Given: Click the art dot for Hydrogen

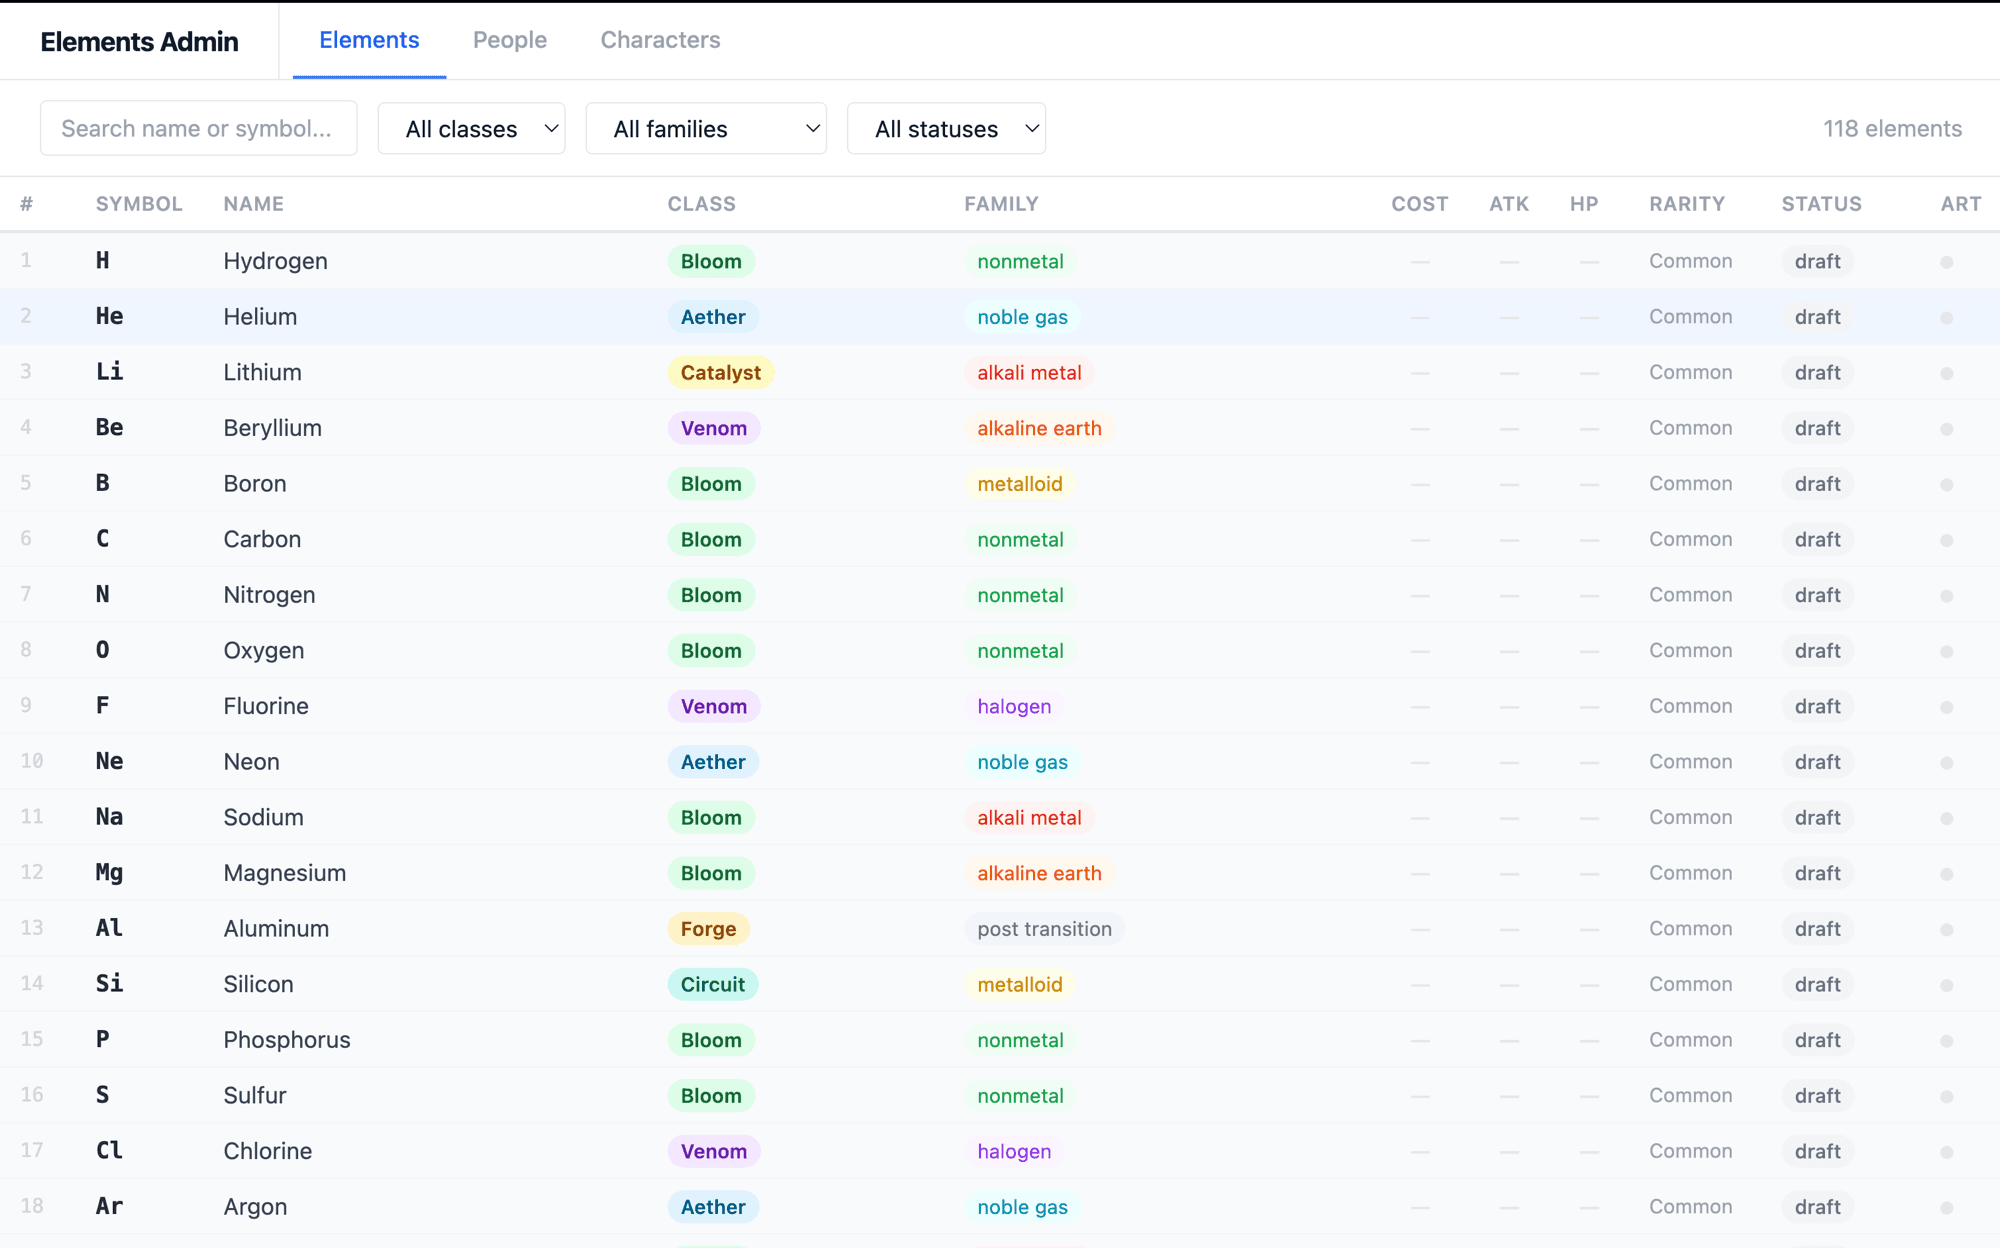Looking at the screenshot, I should coord(1947,262).
